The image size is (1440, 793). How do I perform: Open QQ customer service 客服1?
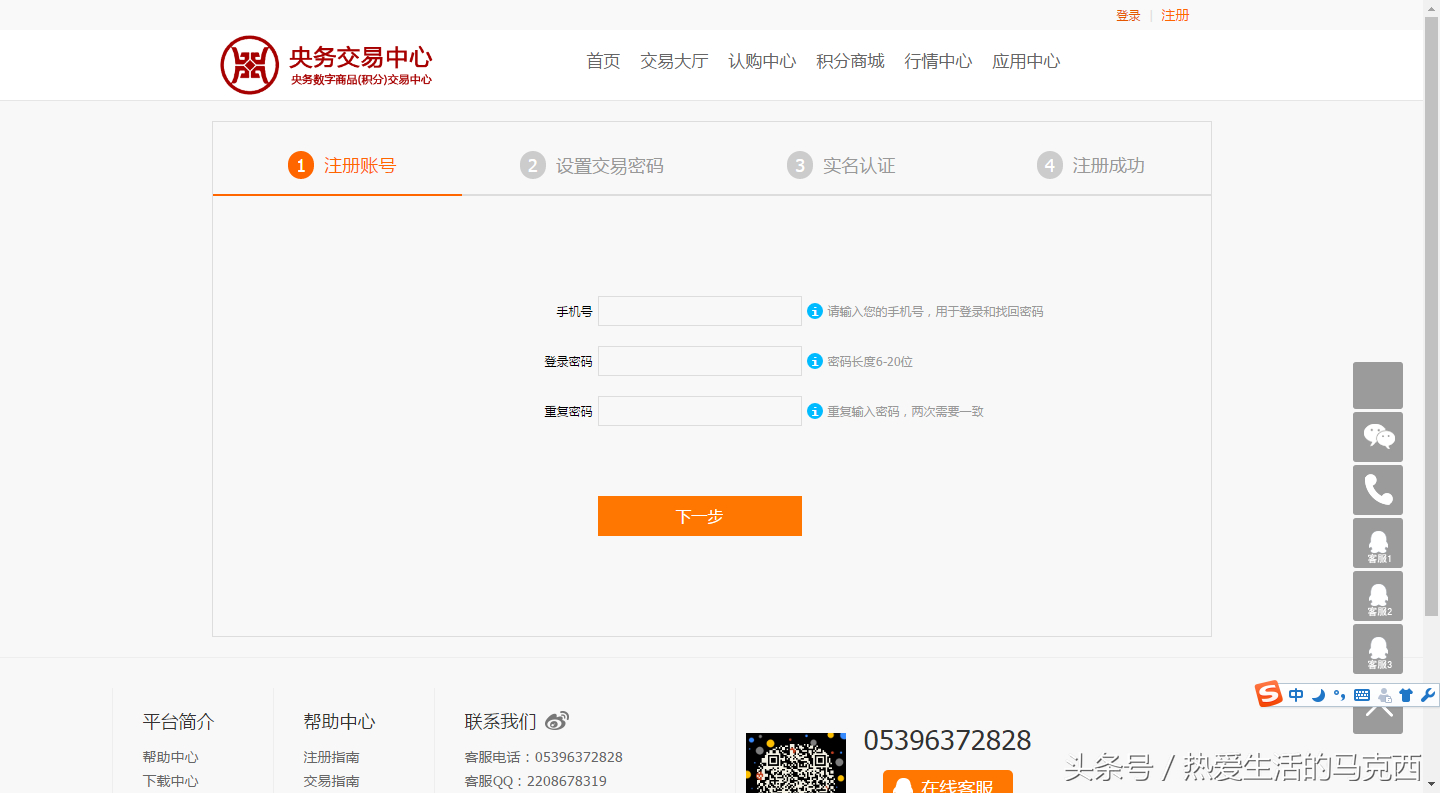(1378, 543)
